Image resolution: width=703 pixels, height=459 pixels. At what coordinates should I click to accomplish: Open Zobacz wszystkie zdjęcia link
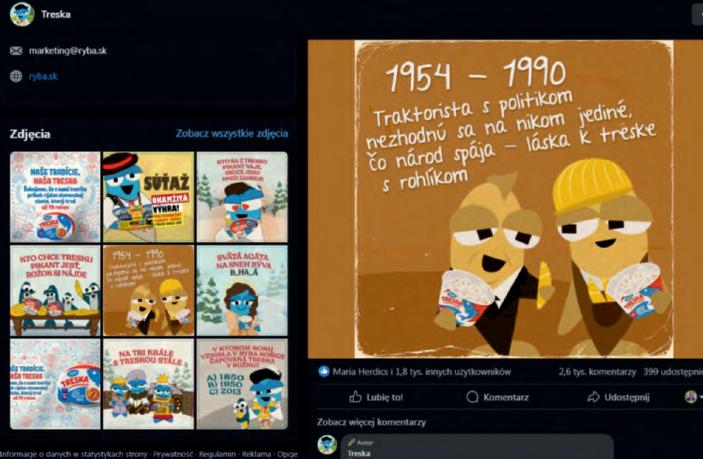pyautogui.click(x=232, y=133)
